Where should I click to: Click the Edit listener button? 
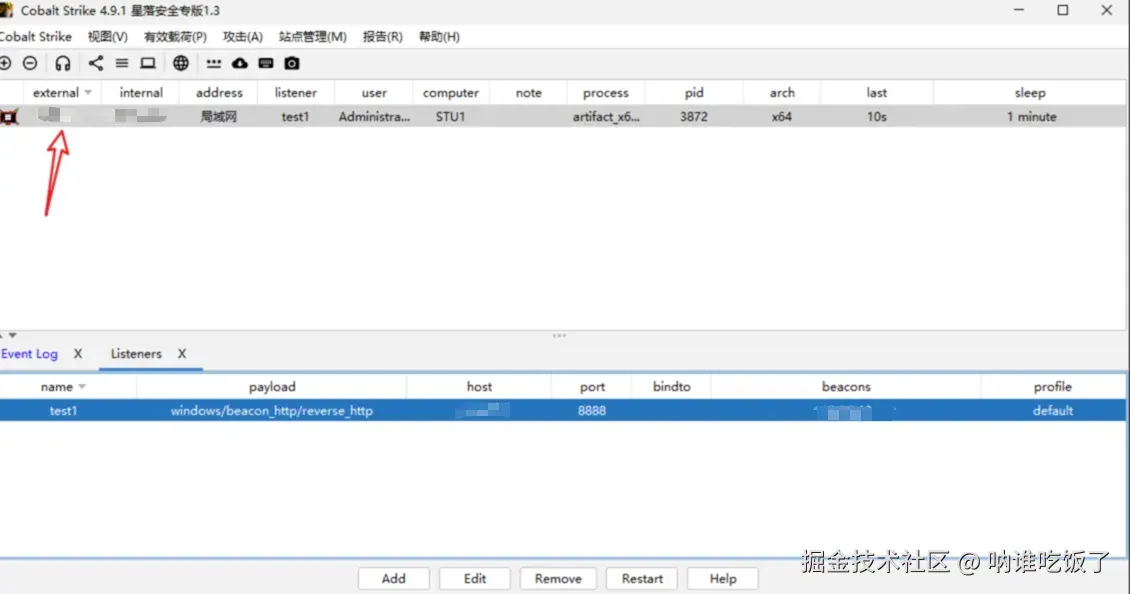click(475, 579)
